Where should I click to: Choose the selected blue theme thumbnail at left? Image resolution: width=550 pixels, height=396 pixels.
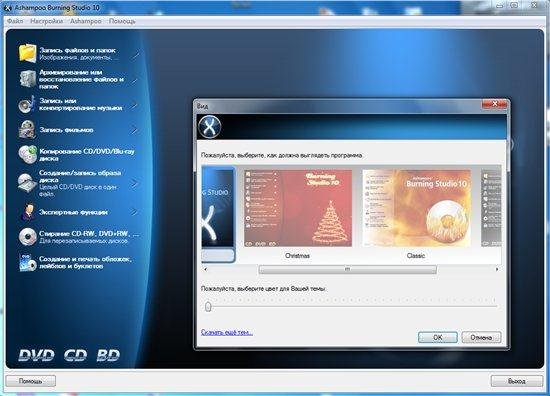[x=218, y=208]
